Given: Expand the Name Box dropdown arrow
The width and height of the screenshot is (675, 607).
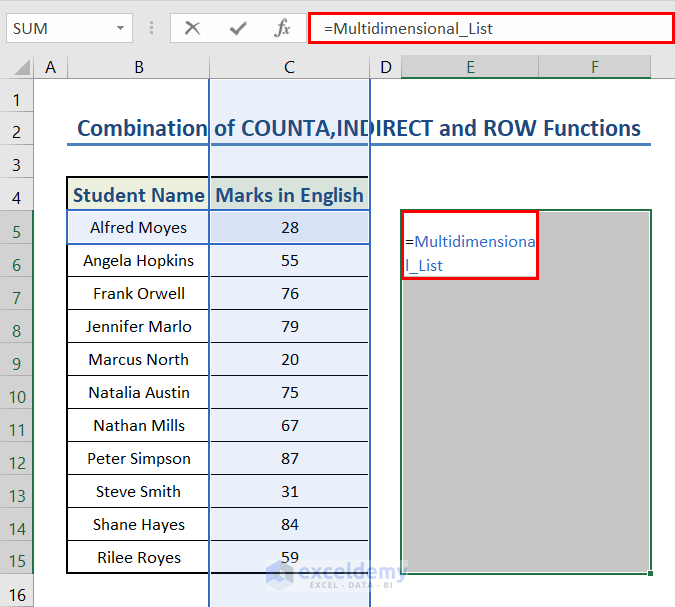Looking at the screenshot, I should point(121,28).
